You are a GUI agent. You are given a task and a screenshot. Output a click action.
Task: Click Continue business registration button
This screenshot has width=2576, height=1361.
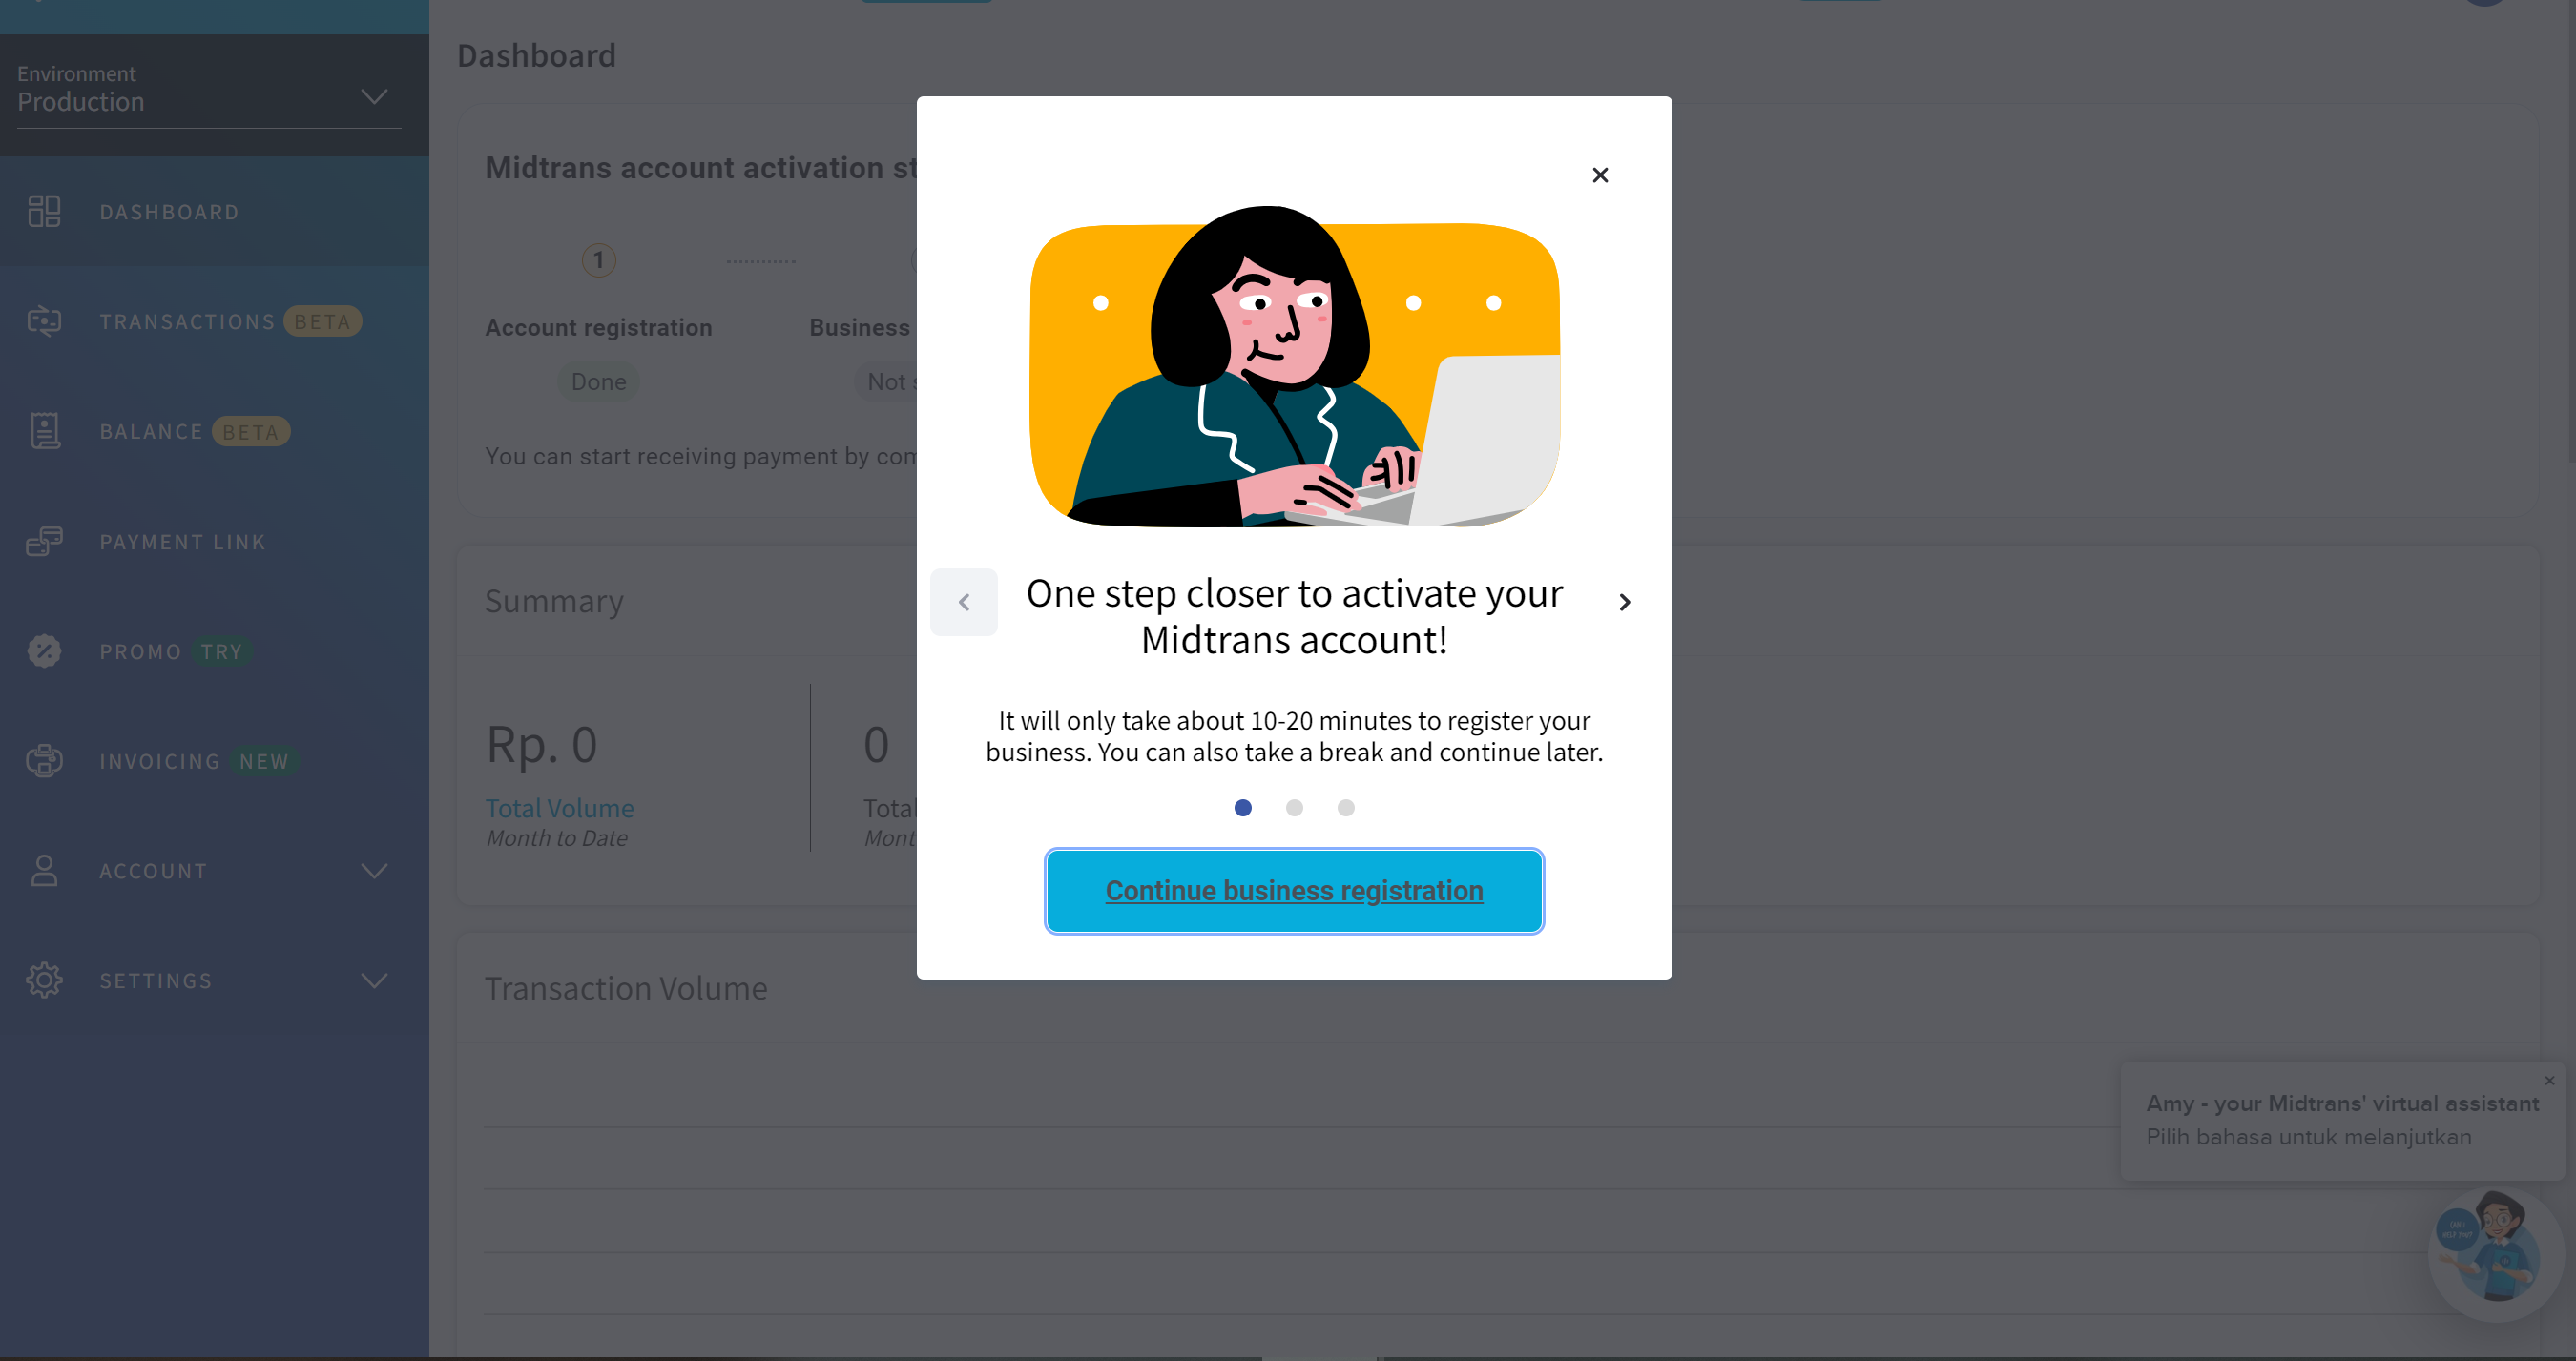[x=1294, y=891]
